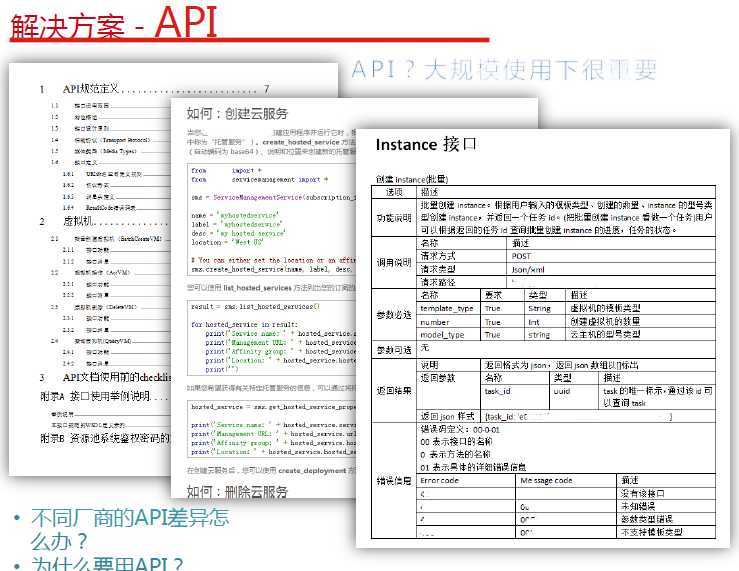Click the '参数必选' row label

coord(394,314)
